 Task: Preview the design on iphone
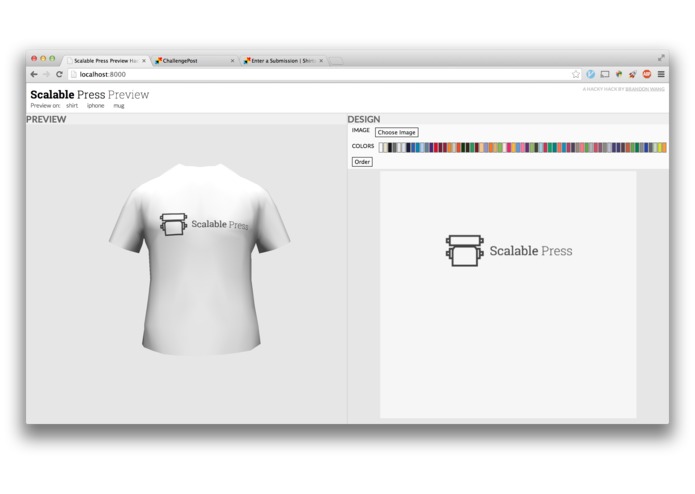pos(95,105)
